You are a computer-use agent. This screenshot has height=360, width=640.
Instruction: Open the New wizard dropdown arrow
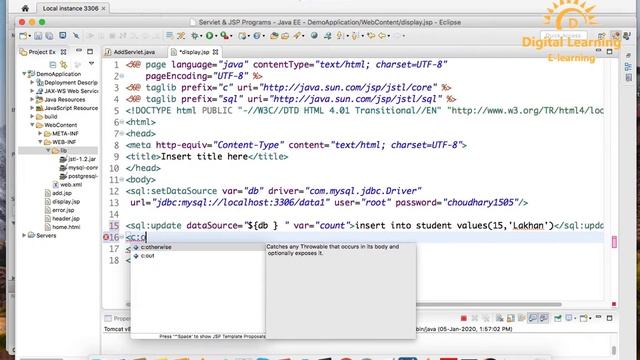click(x=29, y=36)
